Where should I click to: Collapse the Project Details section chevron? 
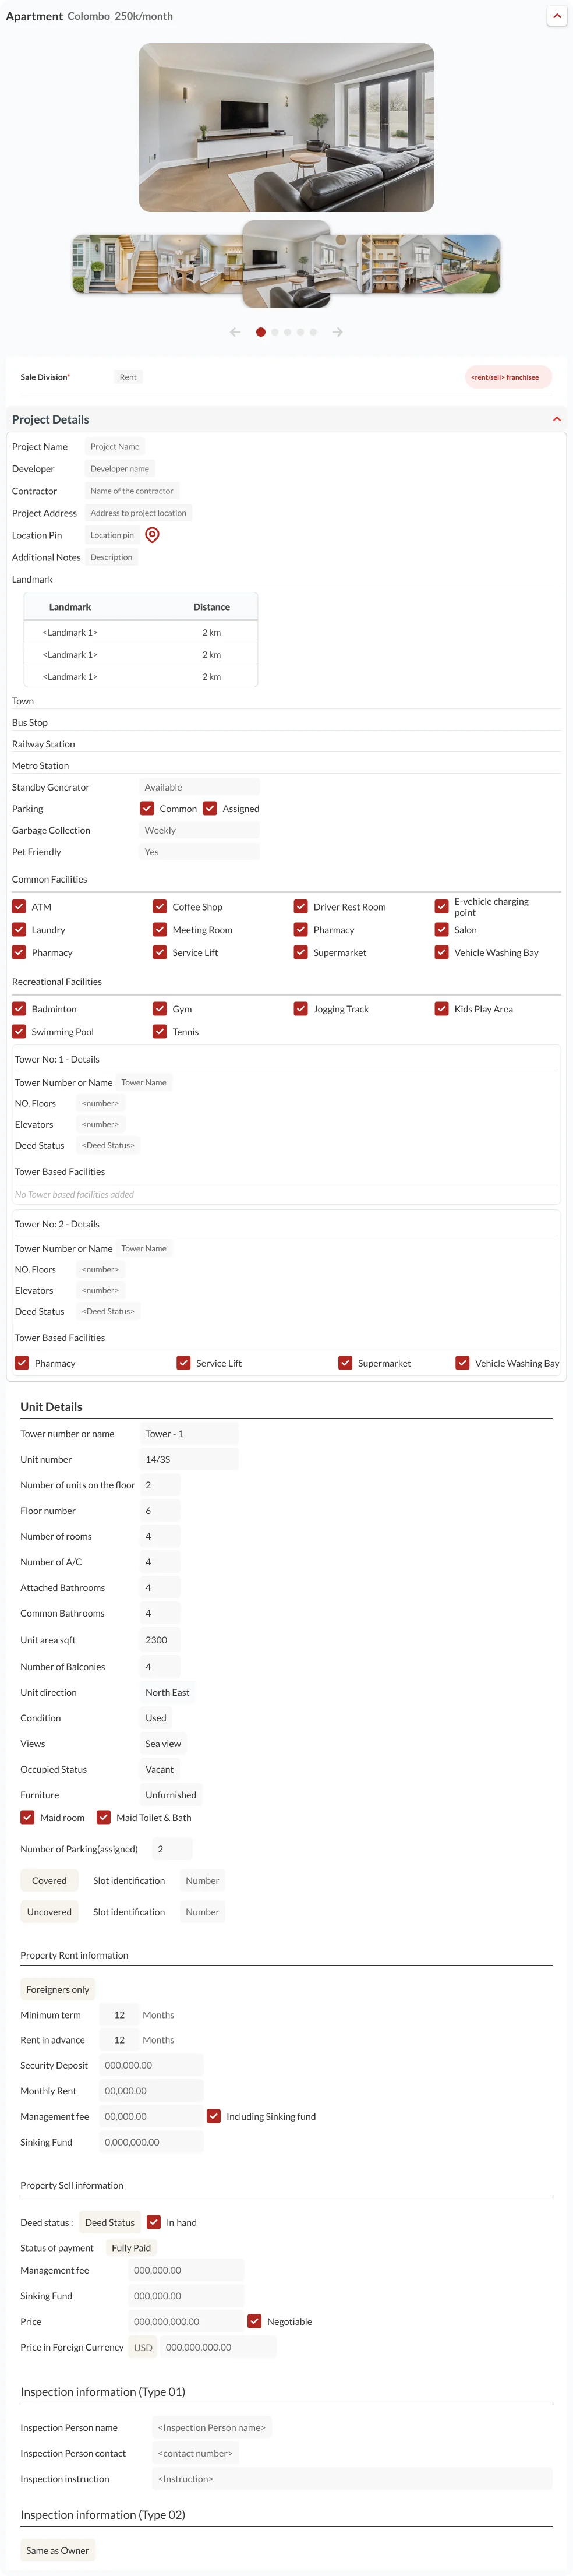[x=556, y=419]
